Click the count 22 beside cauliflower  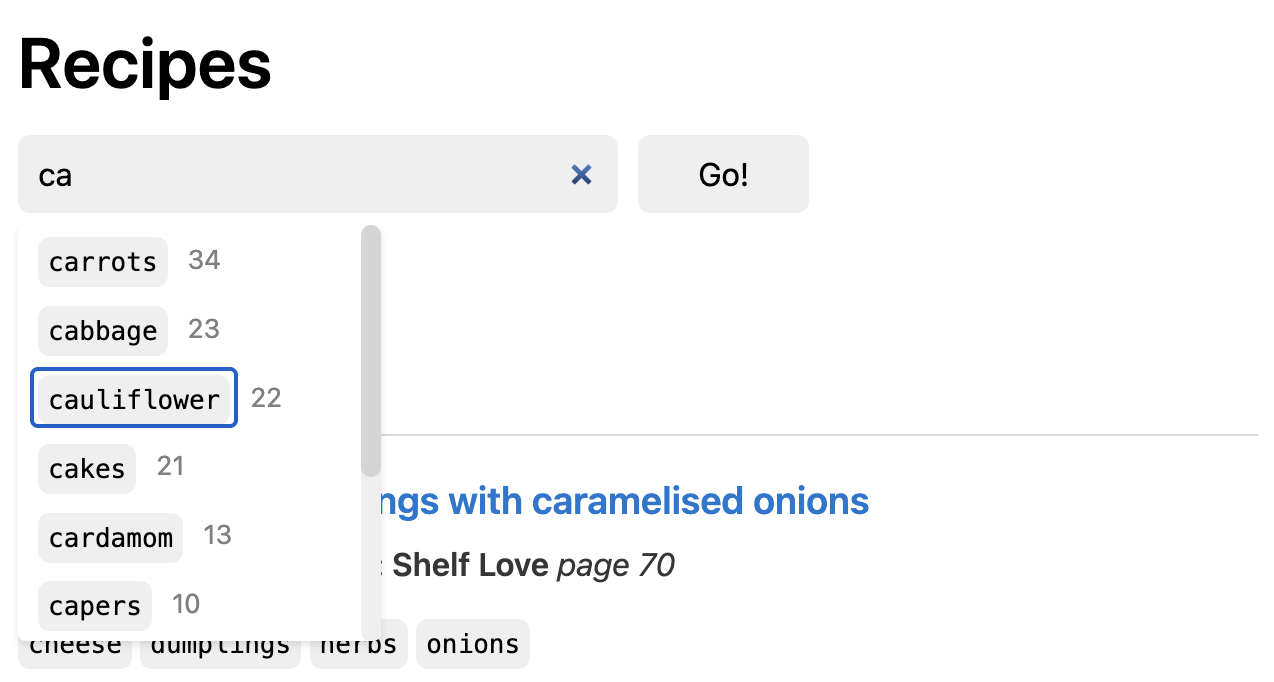(266, 397)
